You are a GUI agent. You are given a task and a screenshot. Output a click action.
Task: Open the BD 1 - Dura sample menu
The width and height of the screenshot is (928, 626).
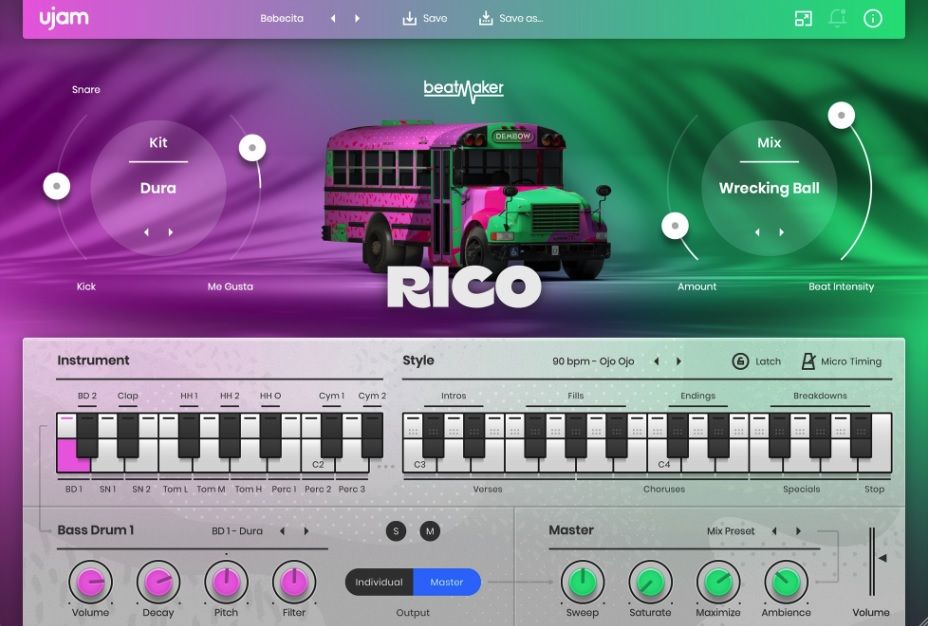(x=237, y=531)
